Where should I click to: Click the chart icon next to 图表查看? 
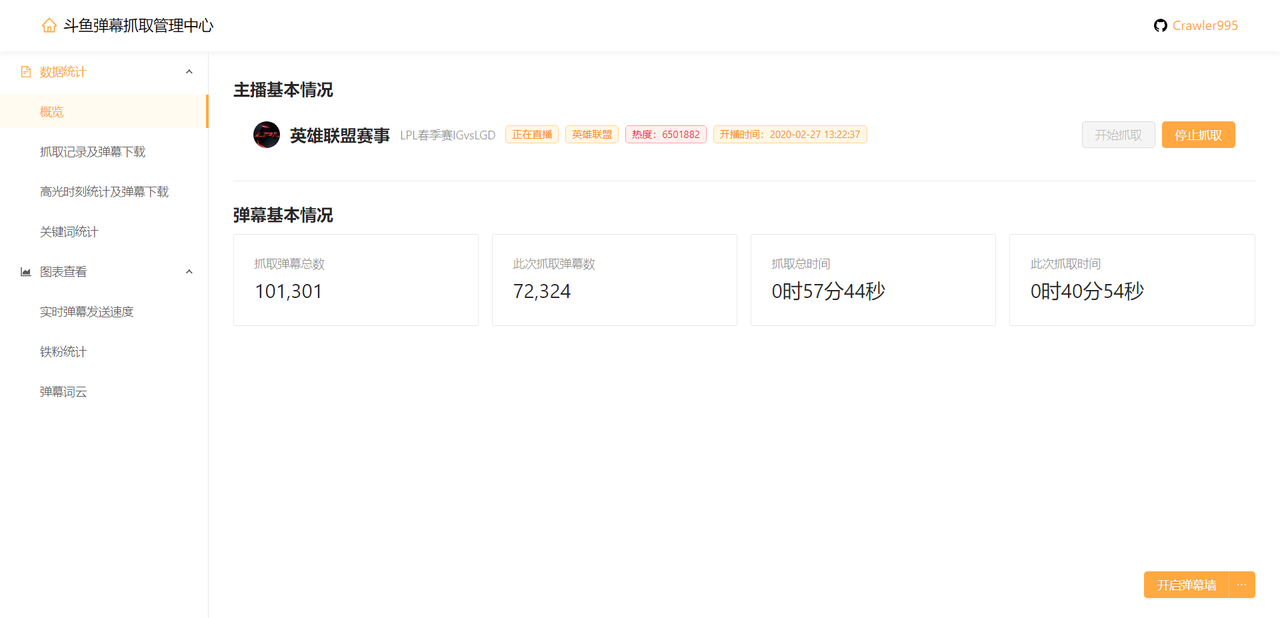point(26,272)
